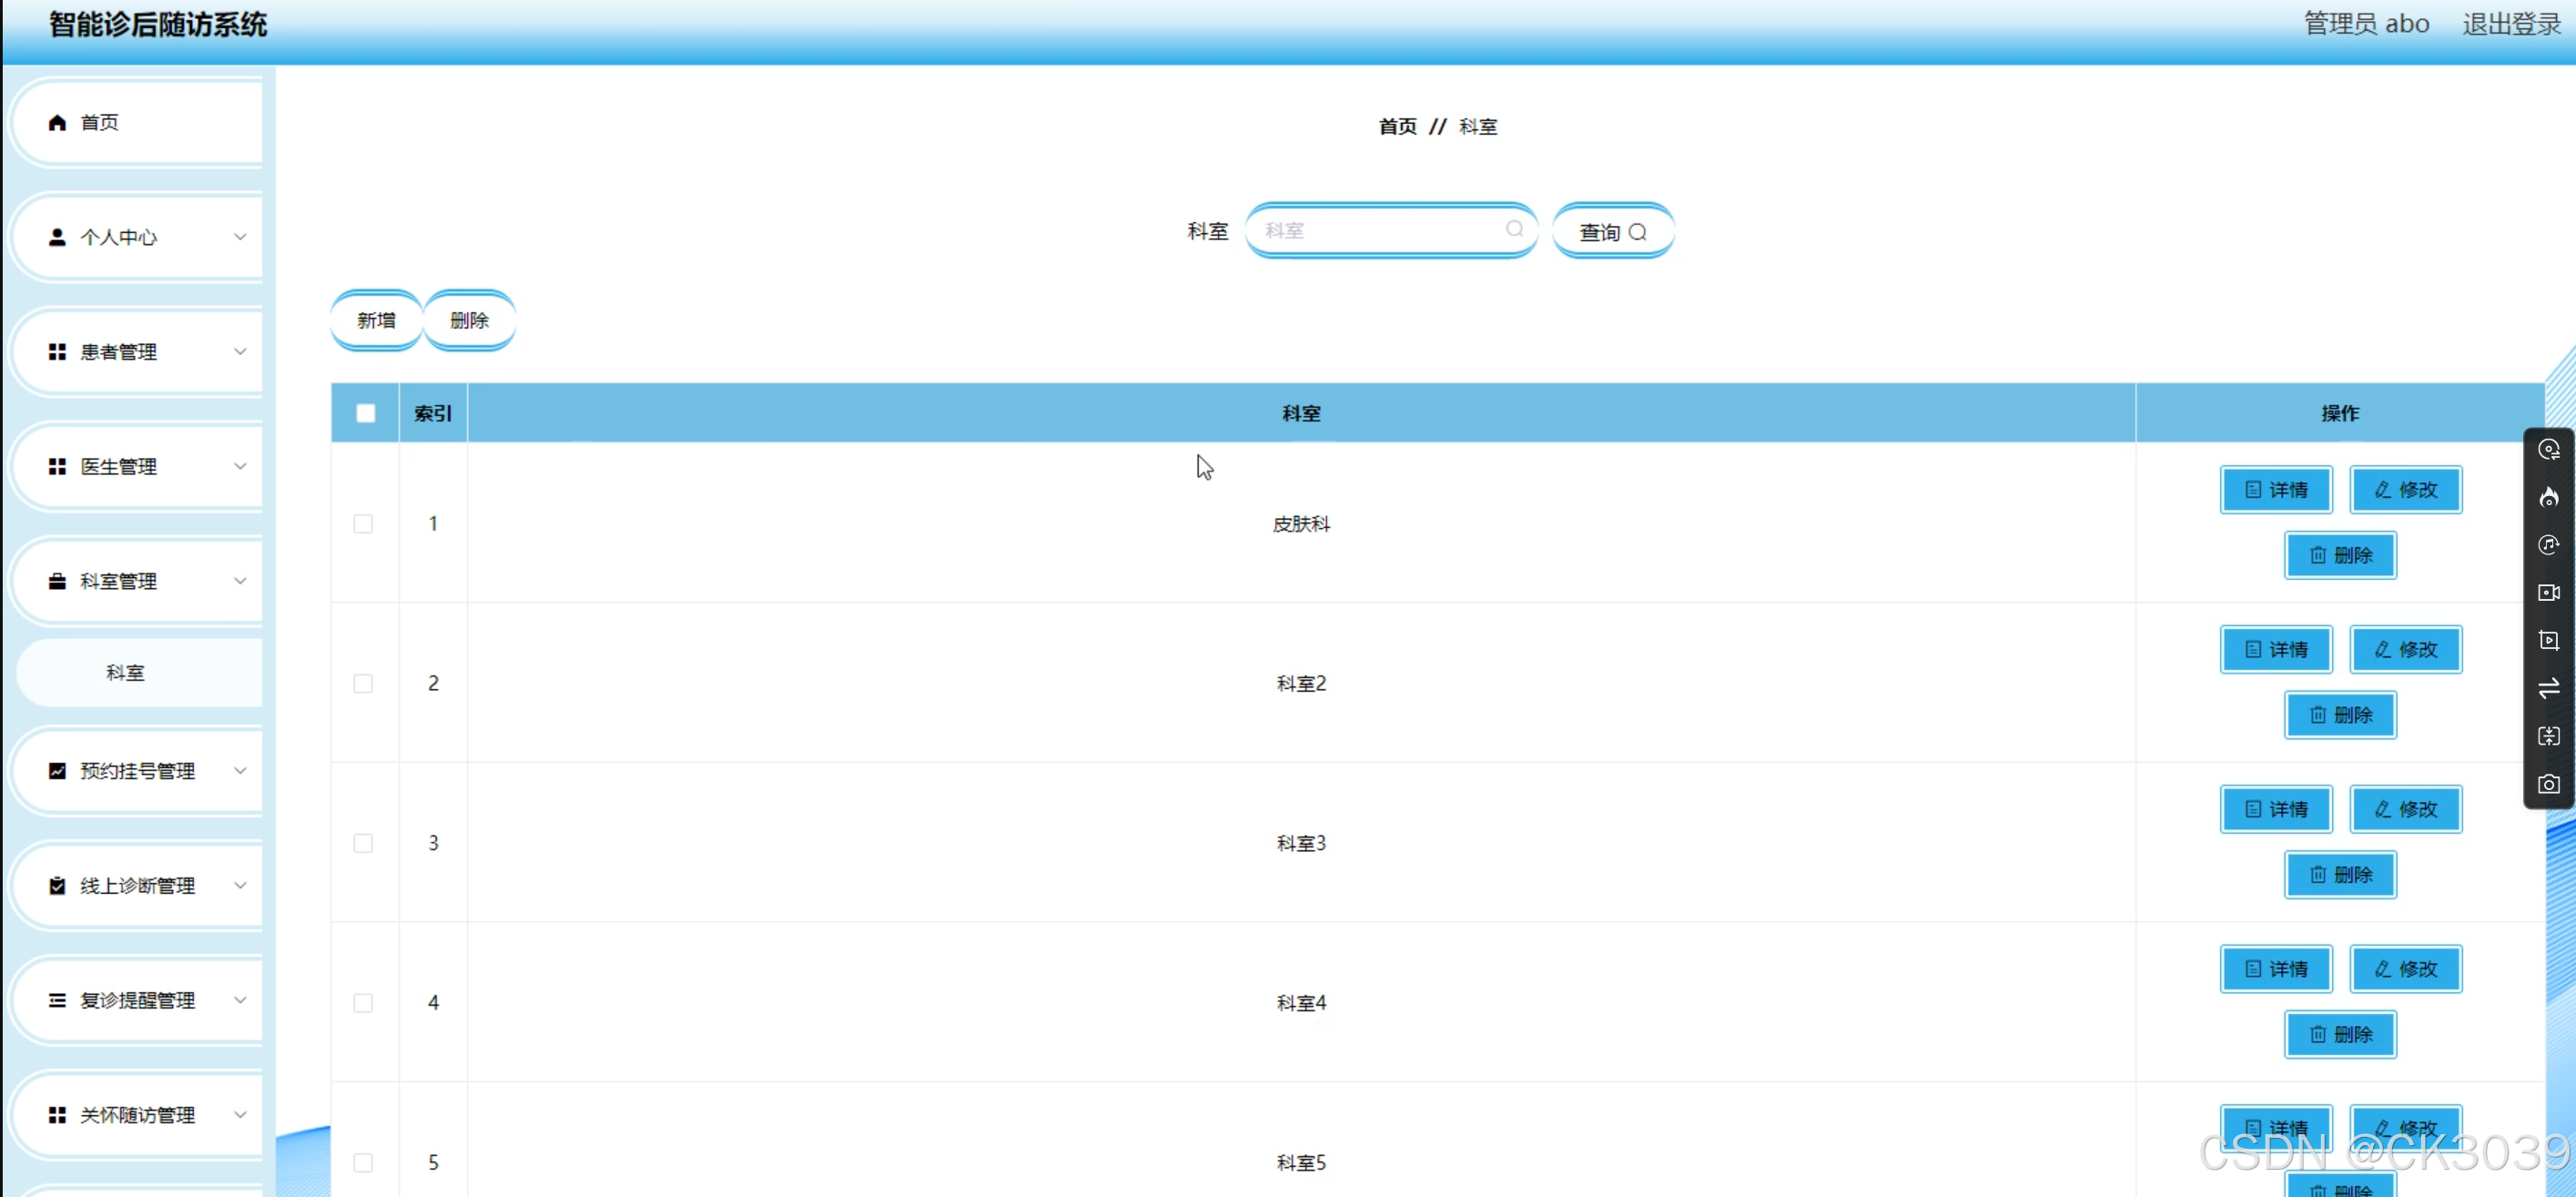This screenshot has height=1197, width=2576.
Task: Check the row checkbox for 科室5
Action: pos(363,1162)
